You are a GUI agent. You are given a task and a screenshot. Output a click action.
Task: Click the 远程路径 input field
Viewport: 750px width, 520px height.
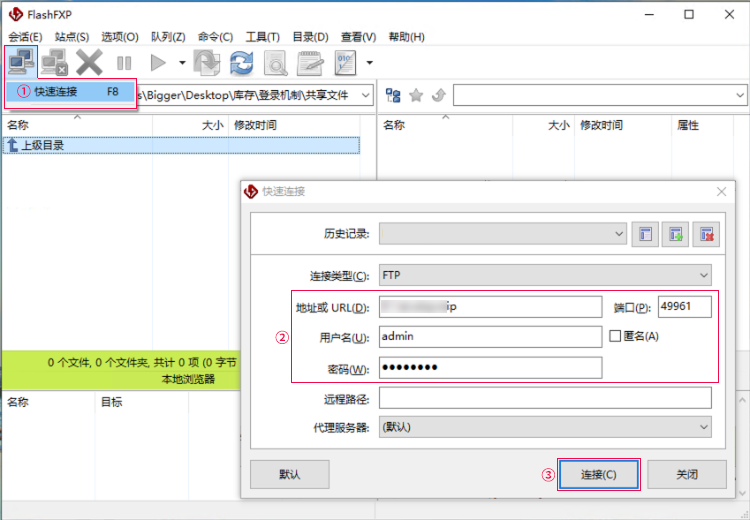coord(545,398)
